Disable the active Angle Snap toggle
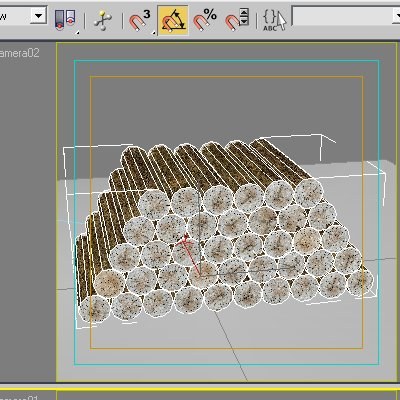400x400 pixels. (173, 21)
